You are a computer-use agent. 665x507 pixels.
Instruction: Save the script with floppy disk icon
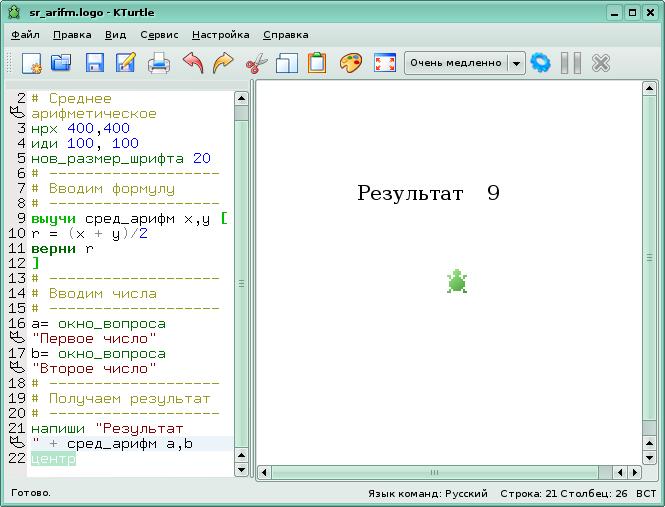pos(94,63)
